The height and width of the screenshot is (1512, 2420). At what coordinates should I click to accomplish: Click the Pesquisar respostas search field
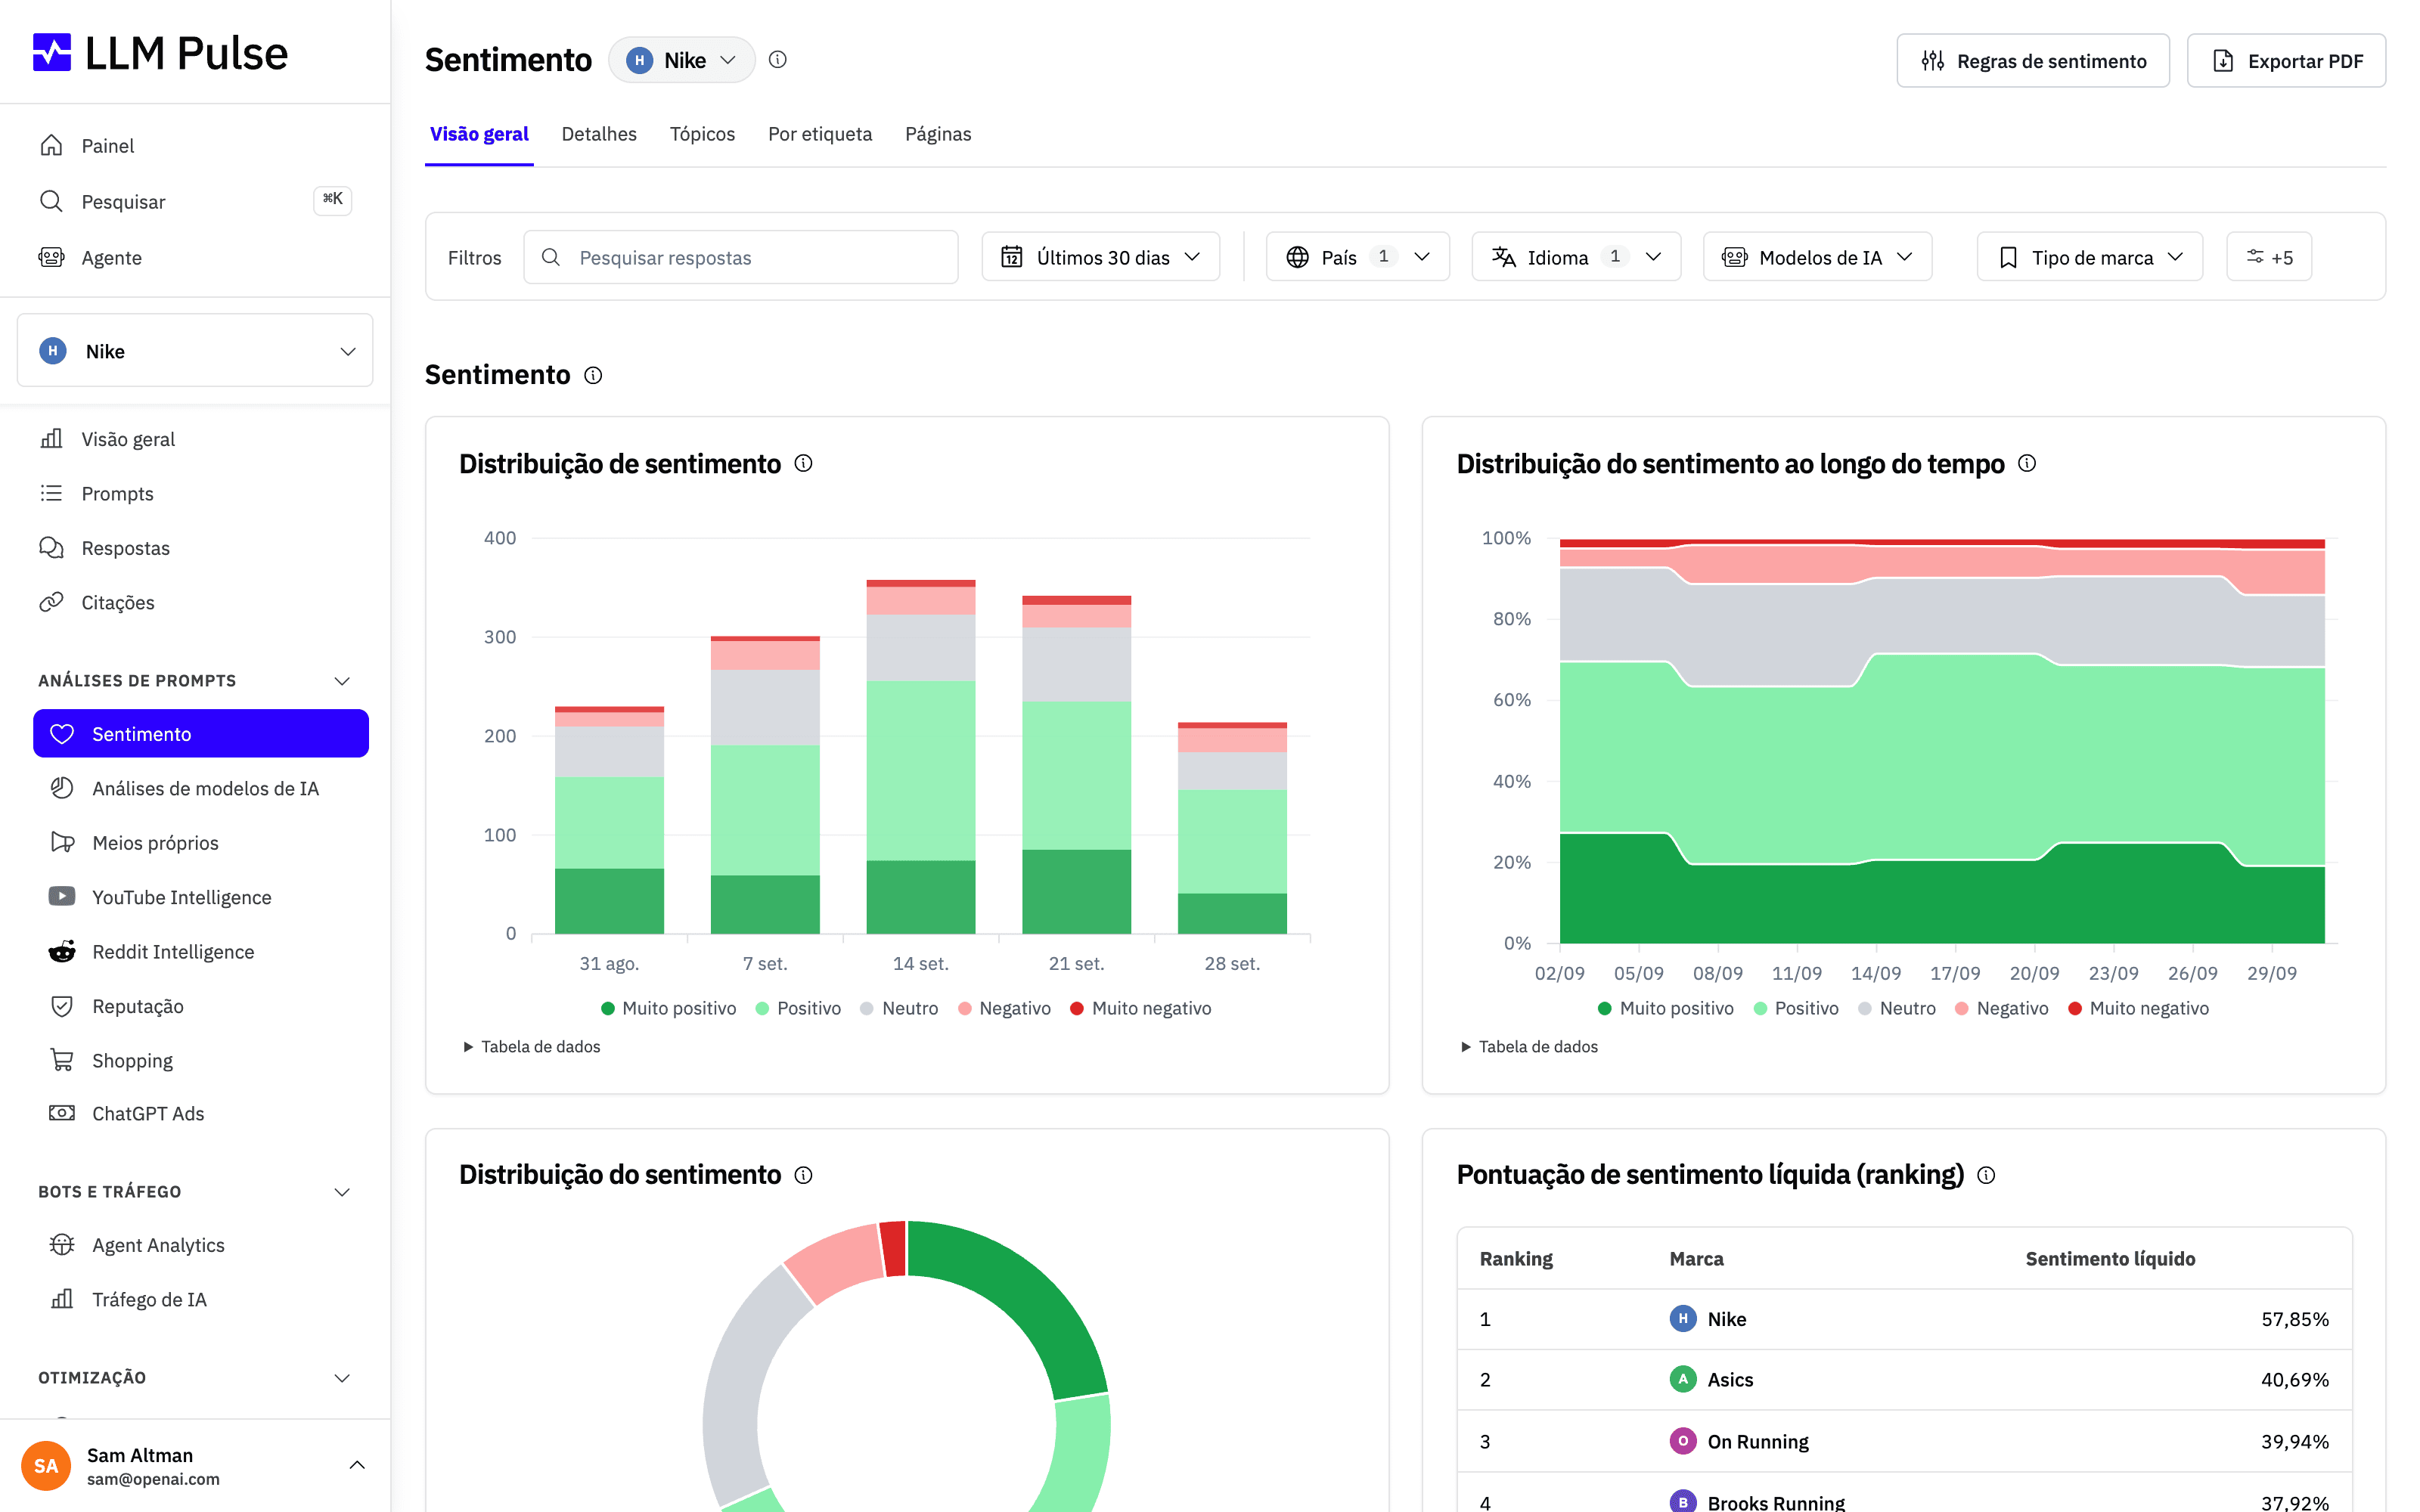point(741,257)
